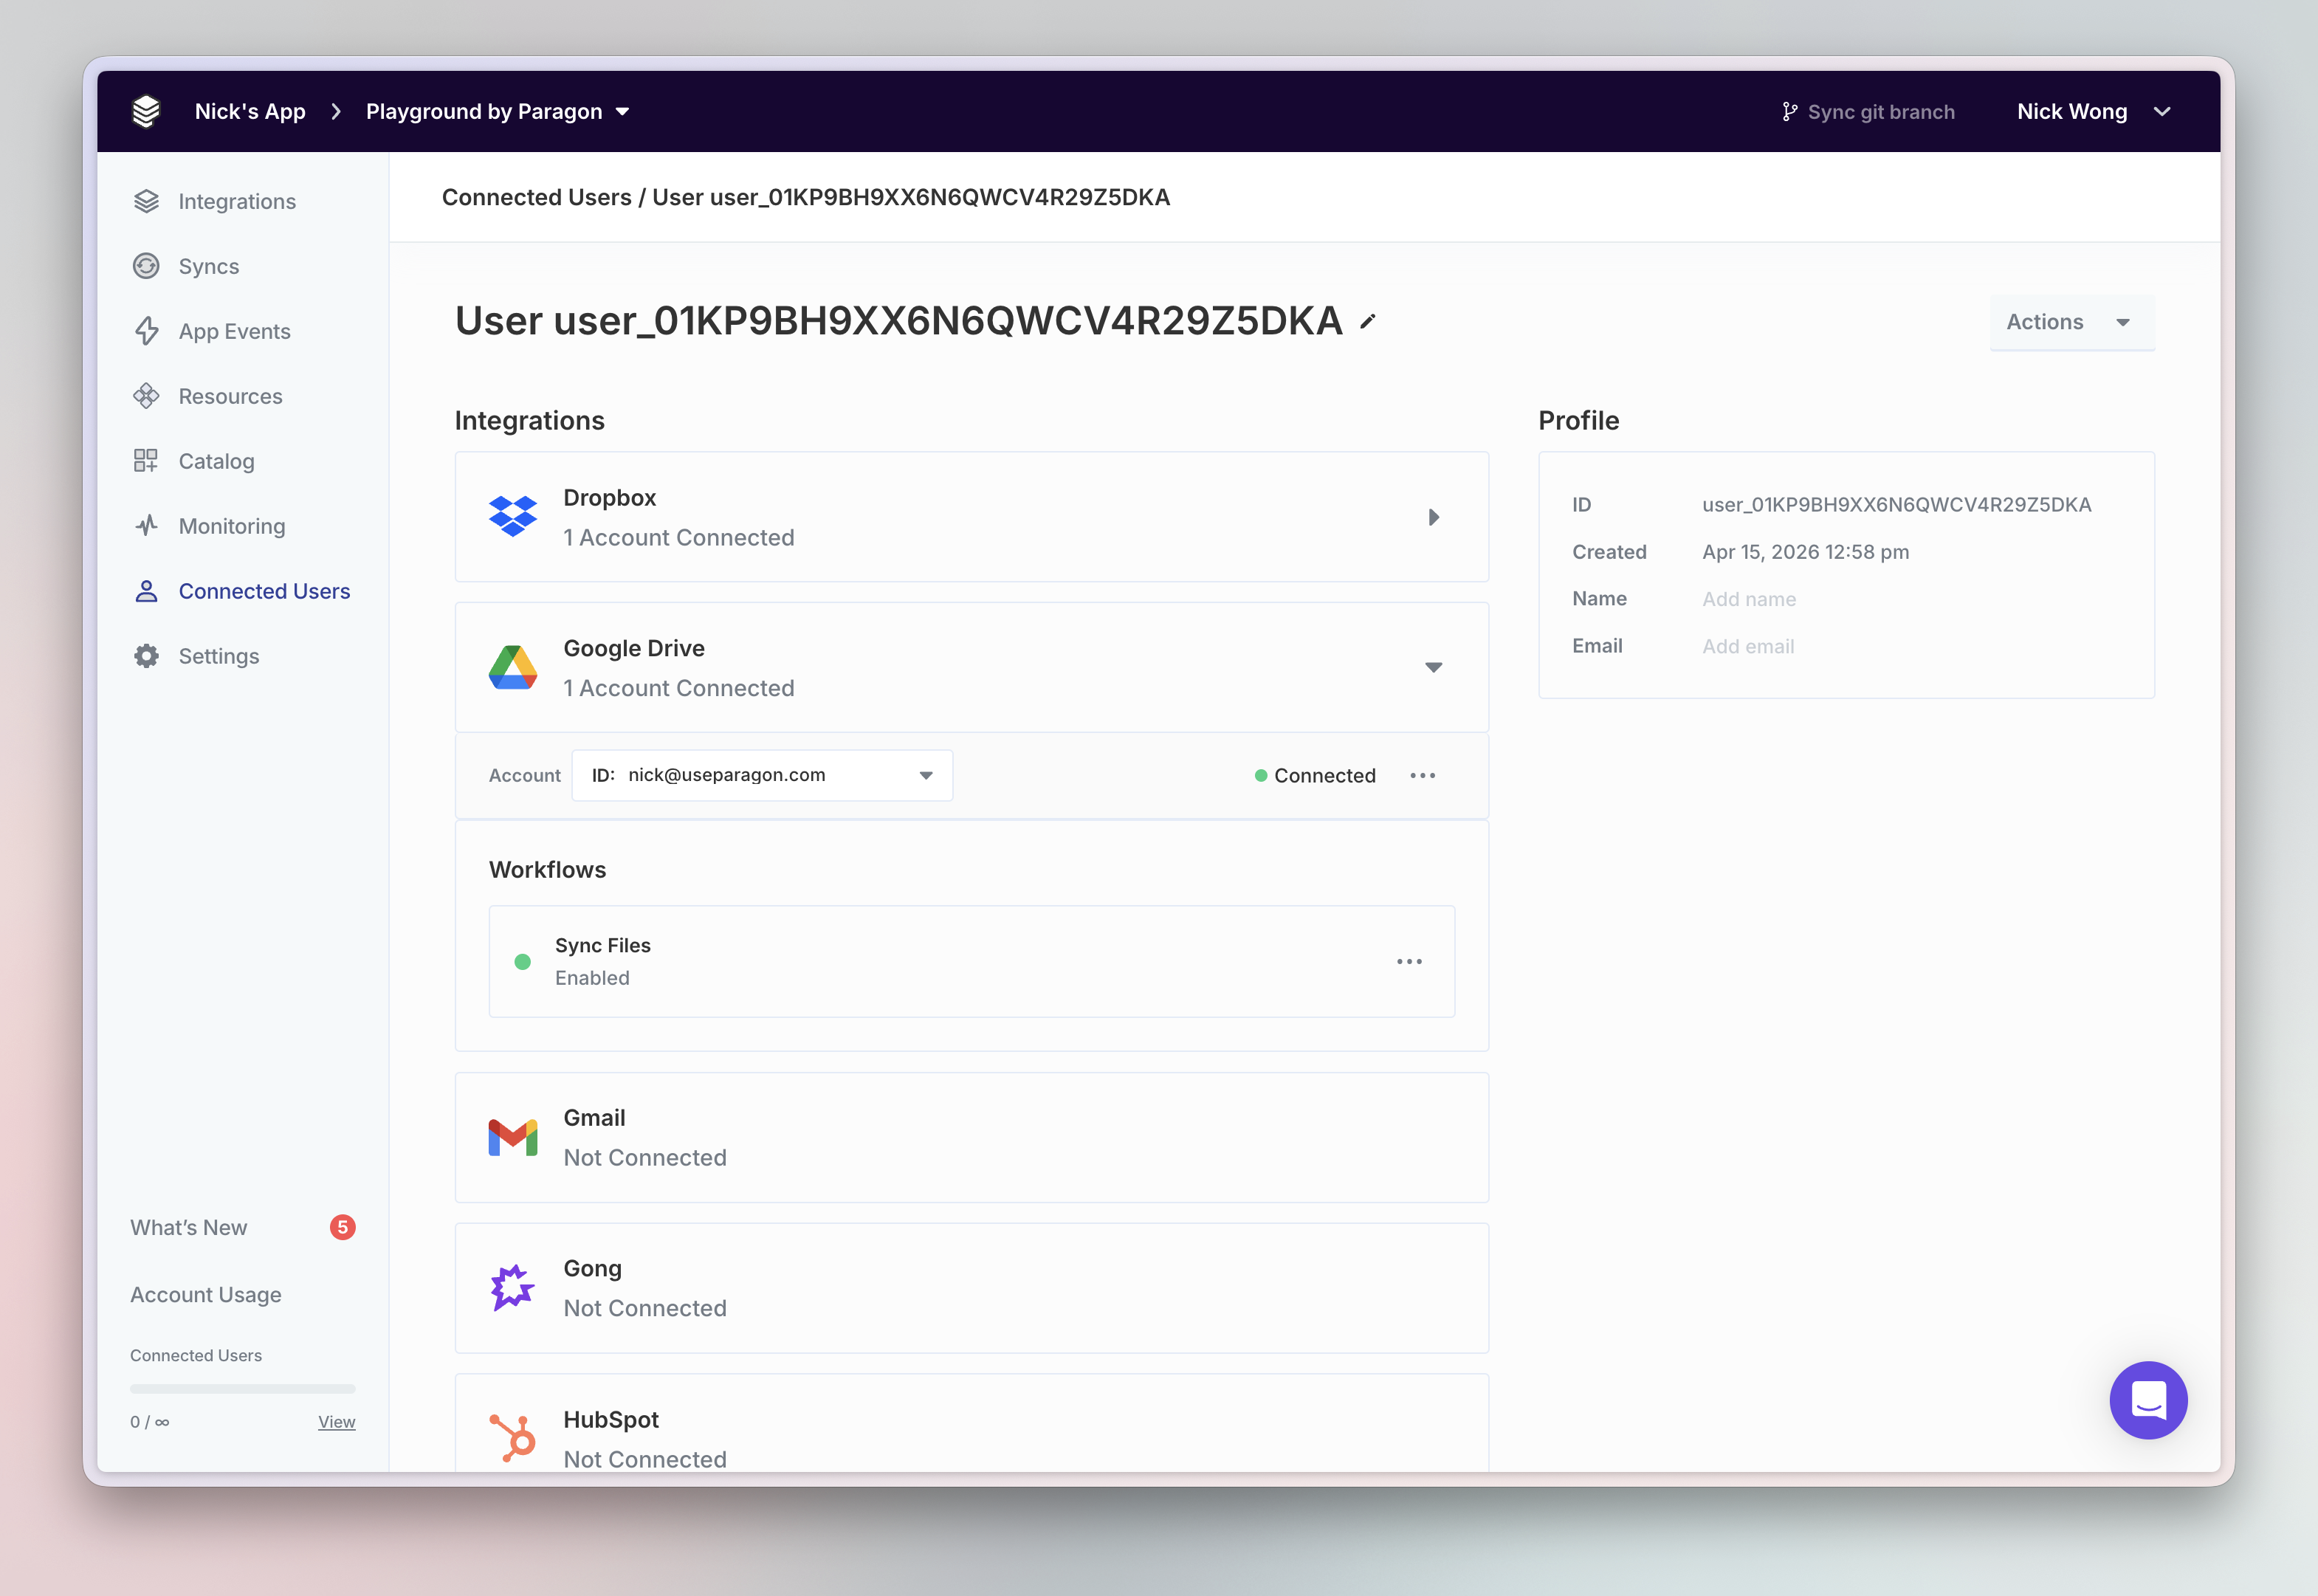Collapse the Google Drive integration

1433,667
